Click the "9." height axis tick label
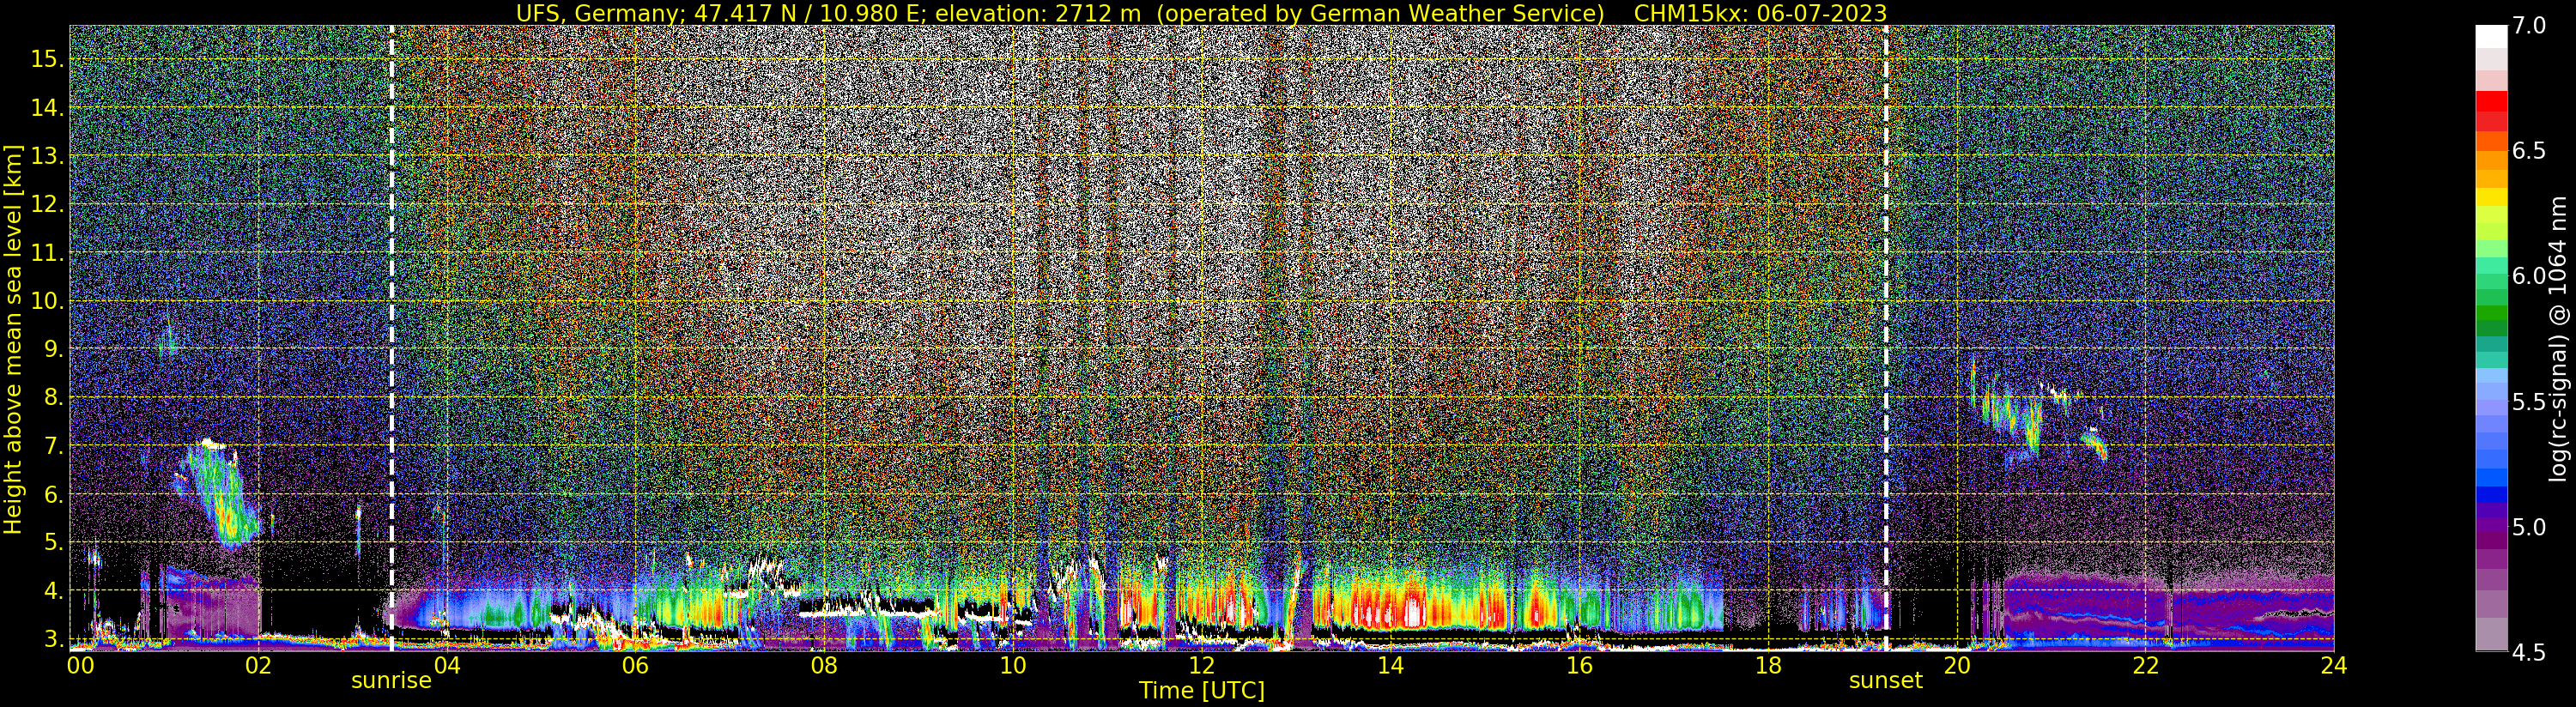This screenshot has width=2576, height=707. tap(54, 349)
